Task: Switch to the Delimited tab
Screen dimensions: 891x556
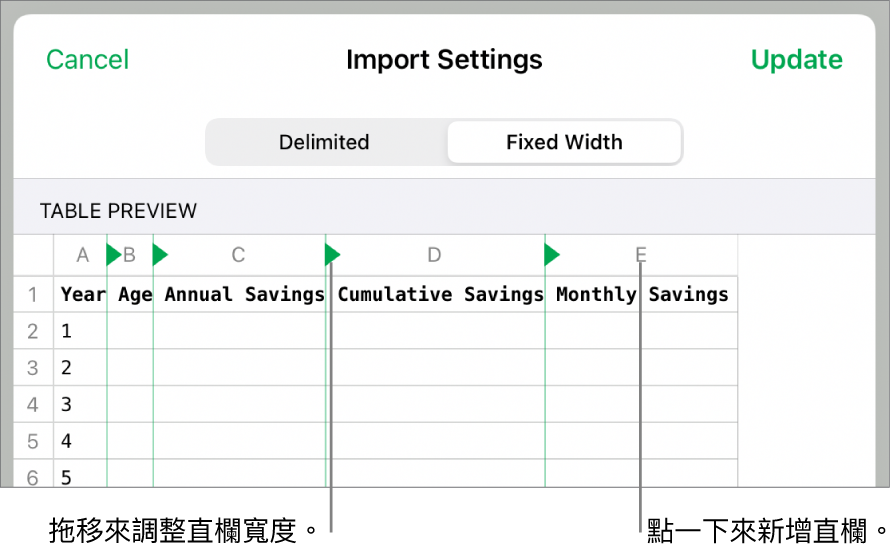Action: [x=324, y=142]
